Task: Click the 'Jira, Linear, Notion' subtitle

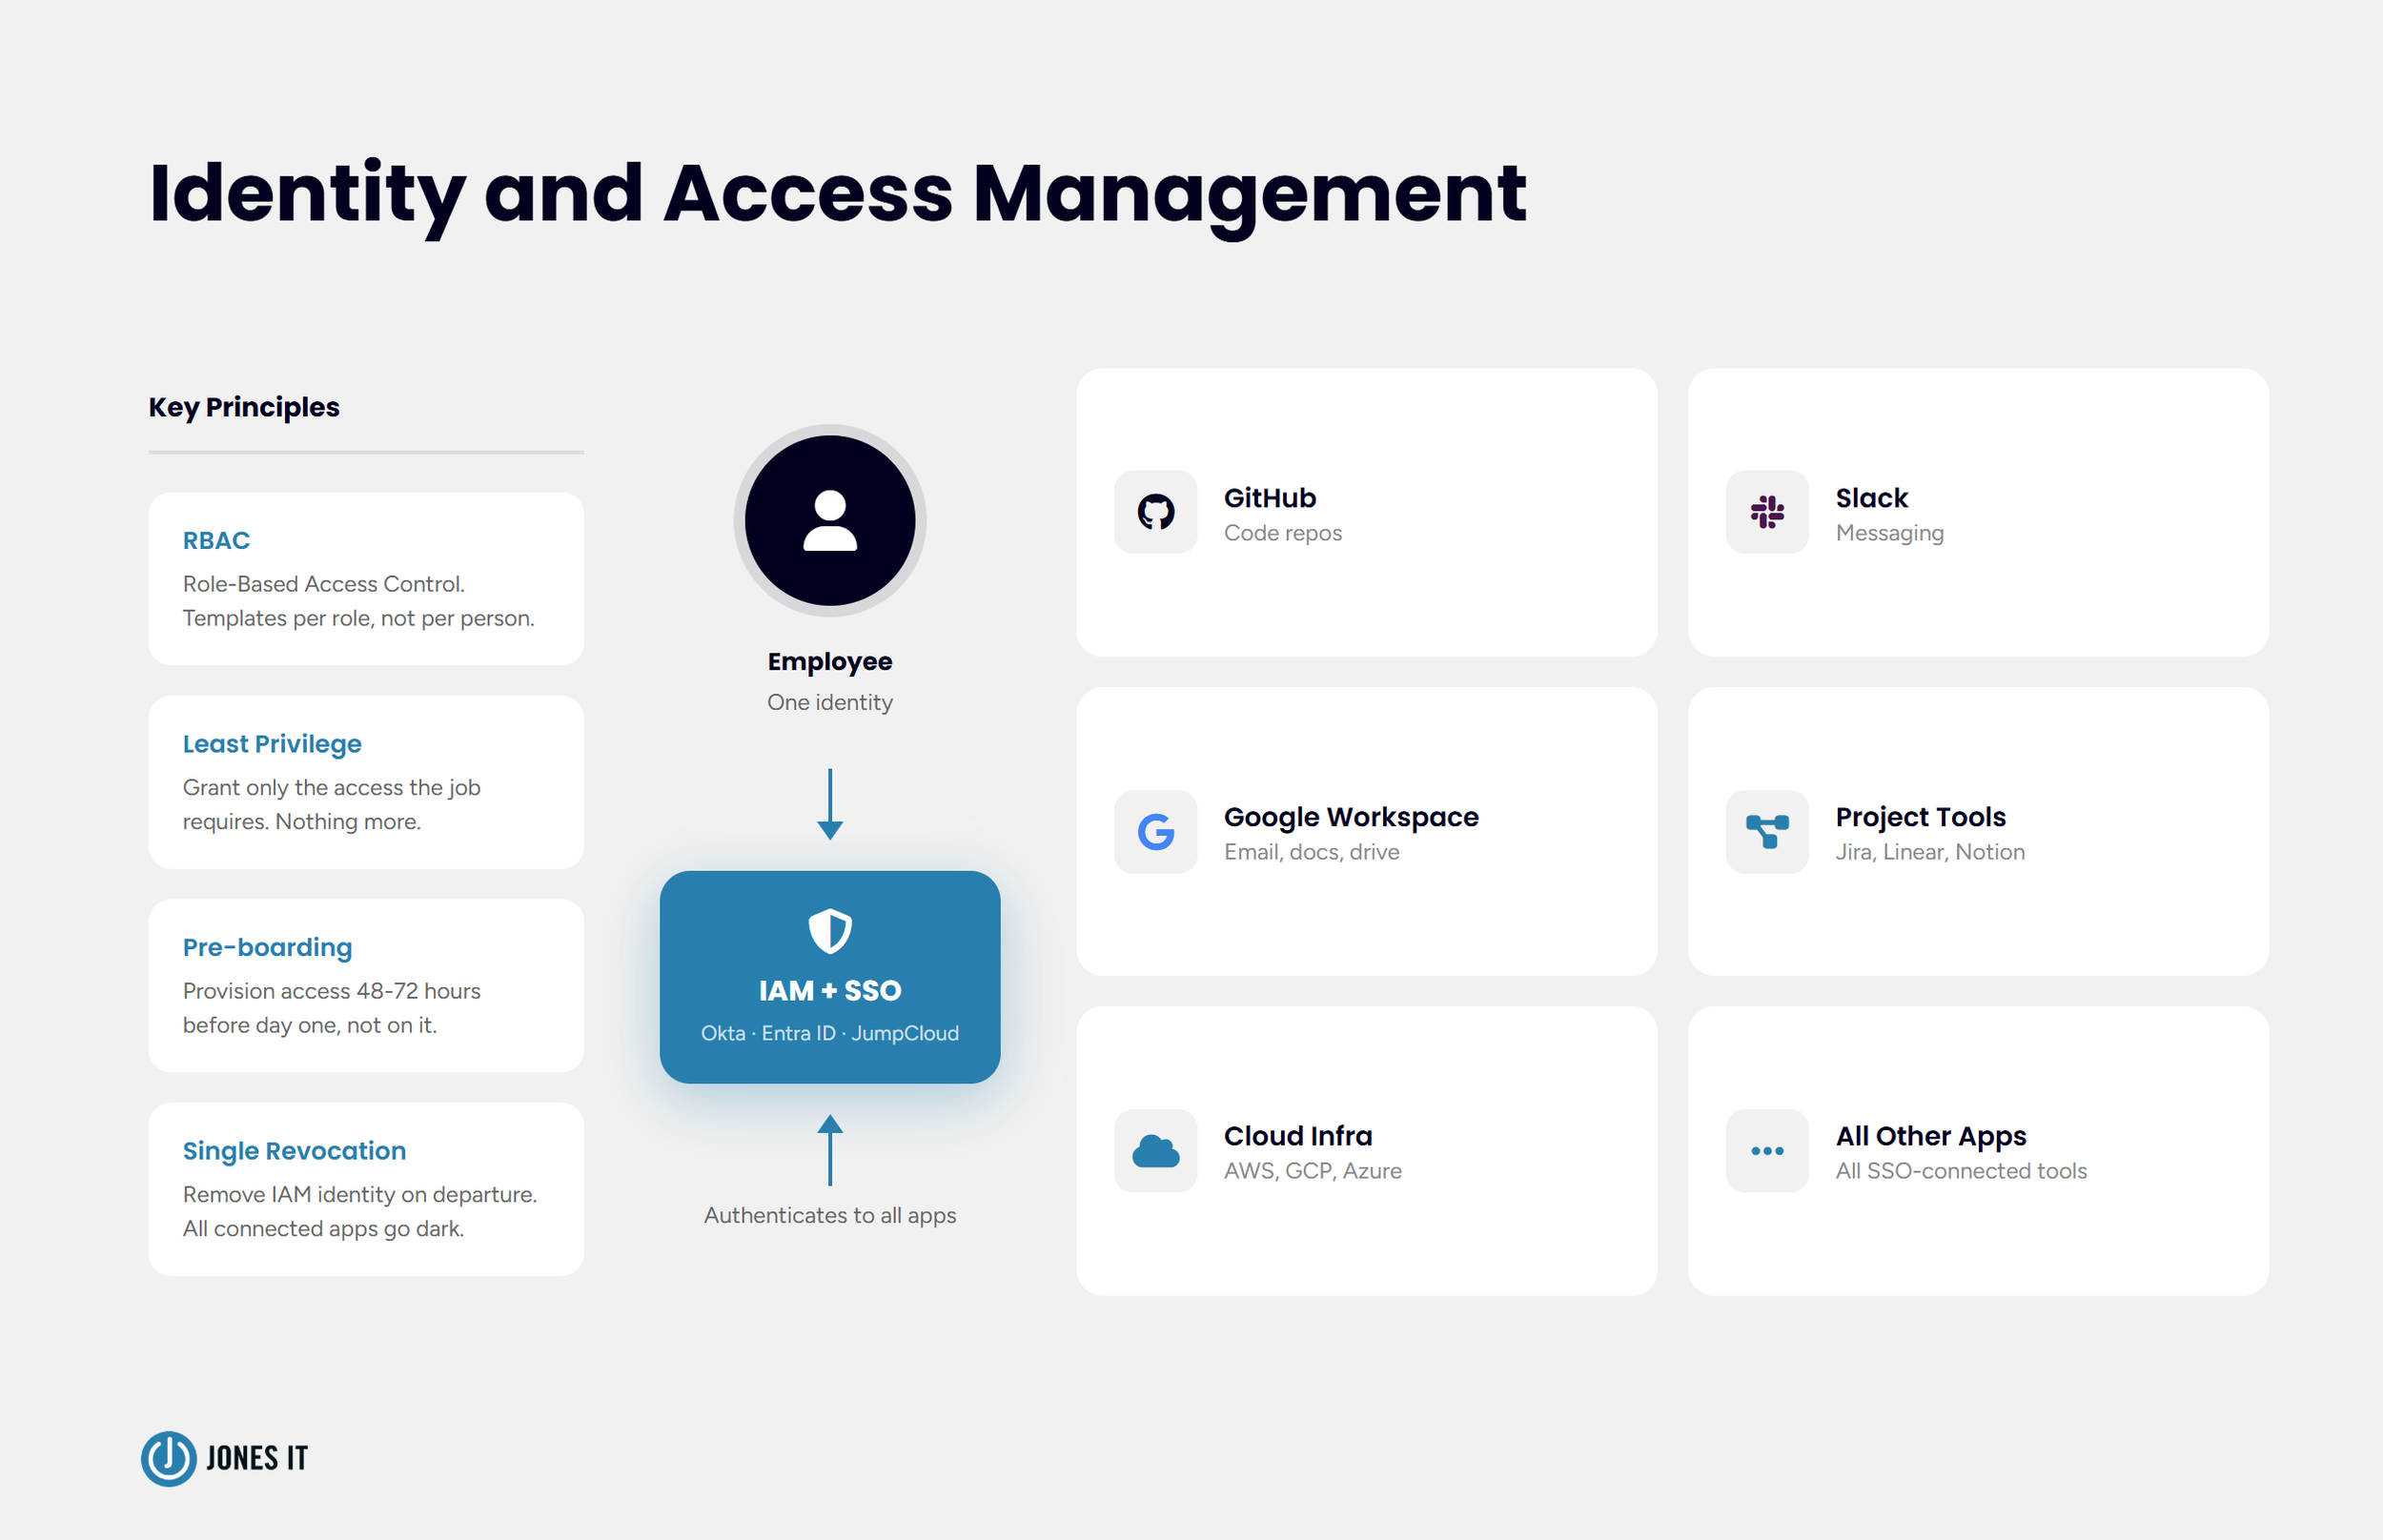Action: 1930,852
